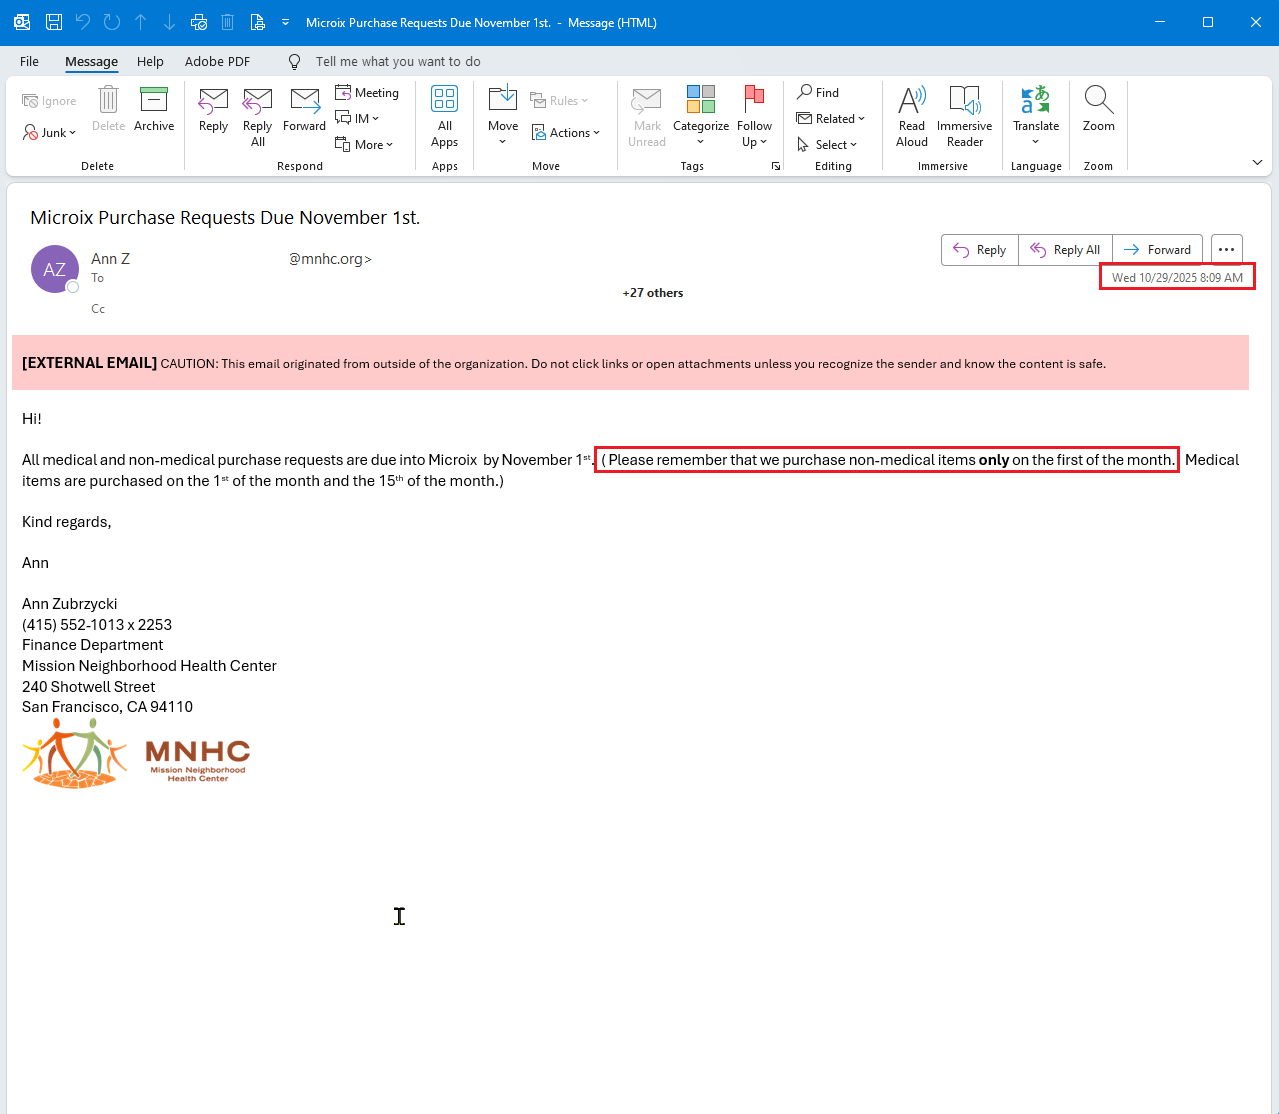This screenshot has height=1114, width=1279.
Task: Click the Forward icon in Respond group
Action: click(x=304, y=101)
